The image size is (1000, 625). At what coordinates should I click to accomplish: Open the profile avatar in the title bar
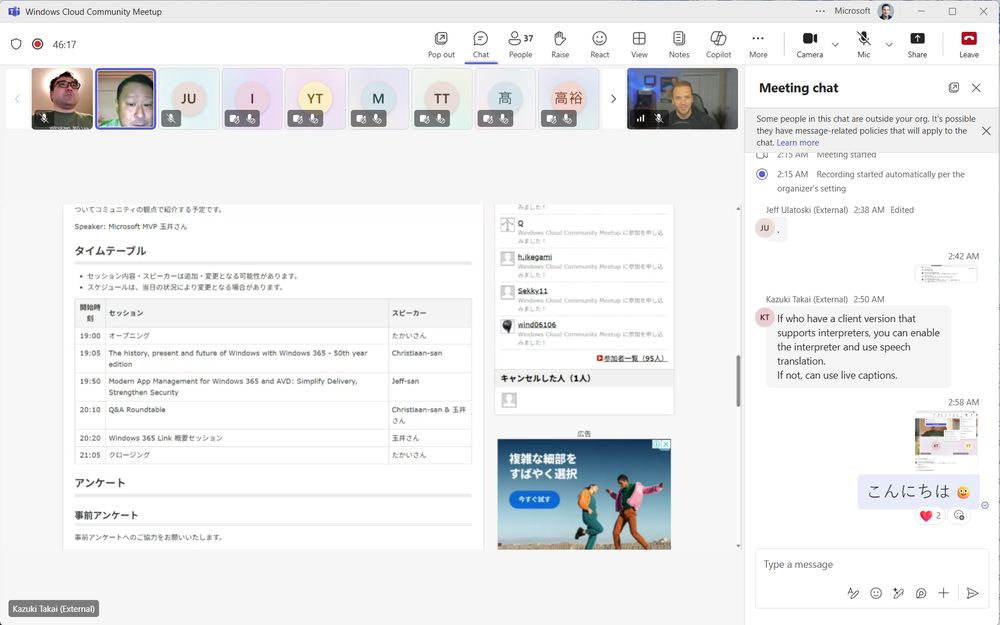point(885,11)
